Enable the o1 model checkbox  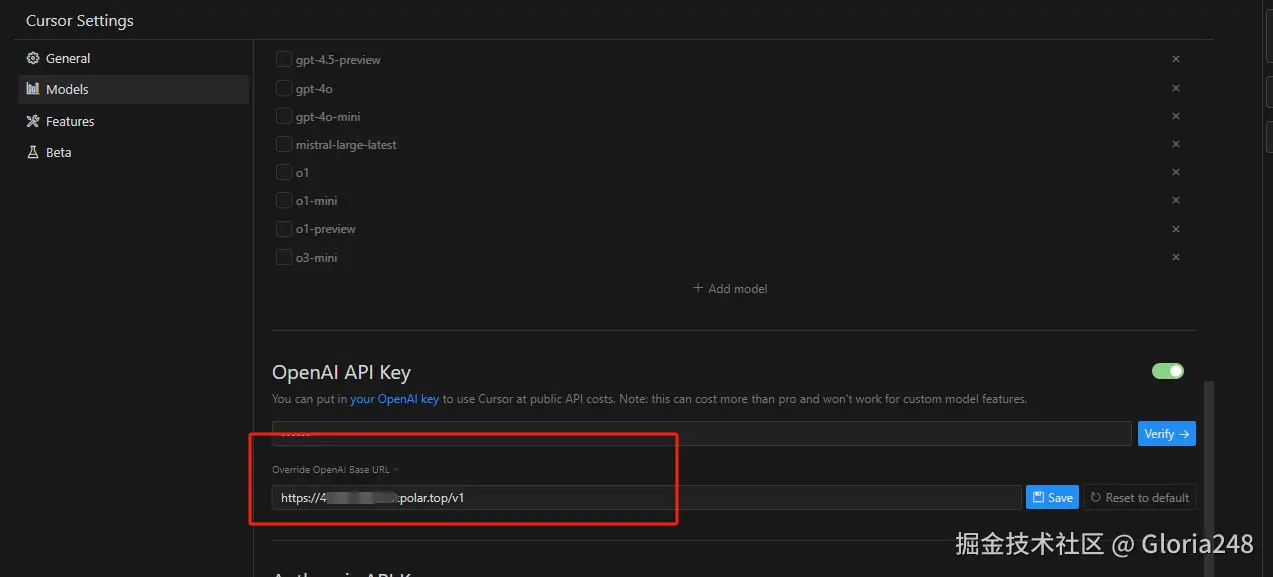tap(284, 172)
